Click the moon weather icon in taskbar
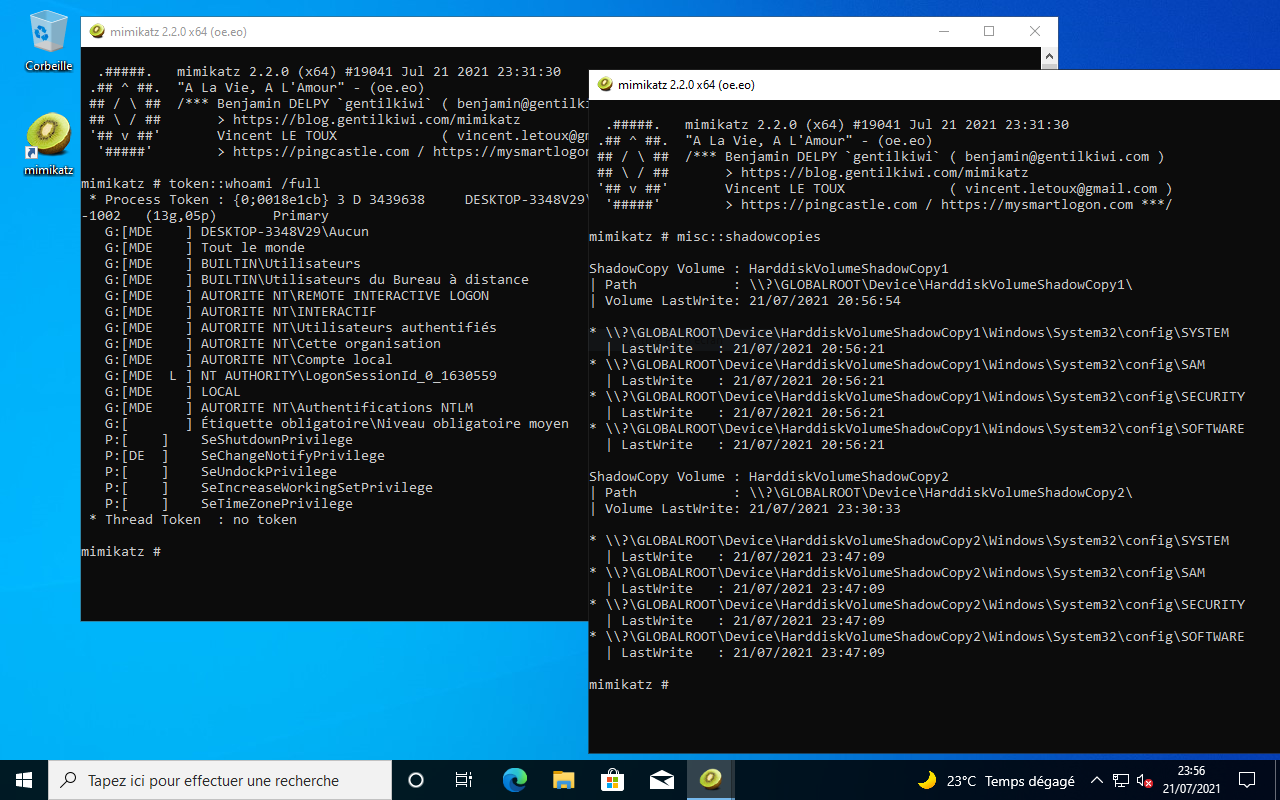The height and width of the screenshot is (800, 1280). coord(927,780)
